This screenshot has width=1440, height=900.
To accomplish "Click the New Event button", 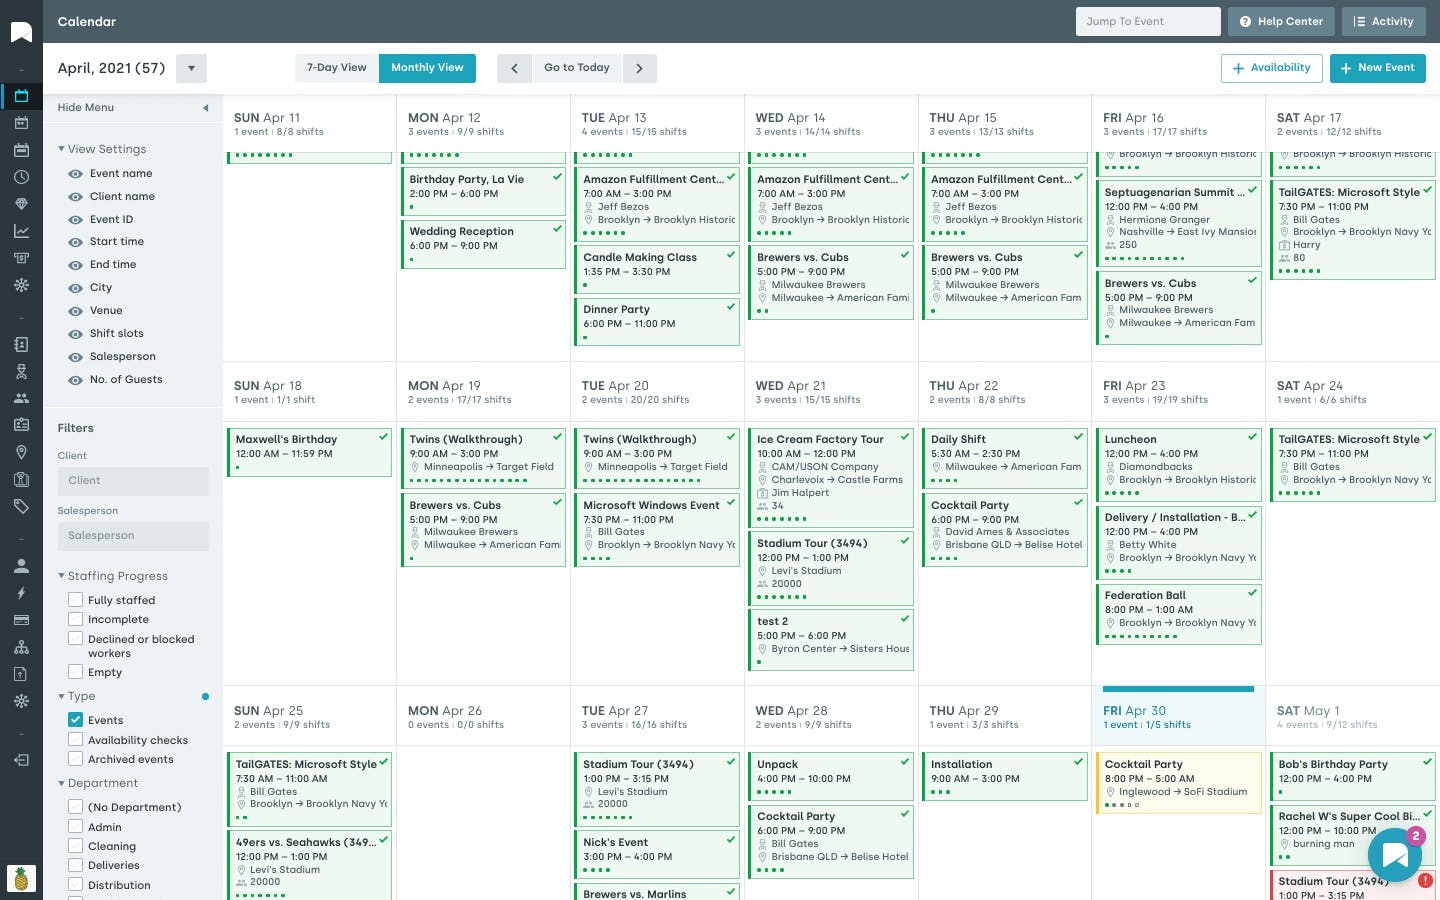I will (x=1378, y=68).
